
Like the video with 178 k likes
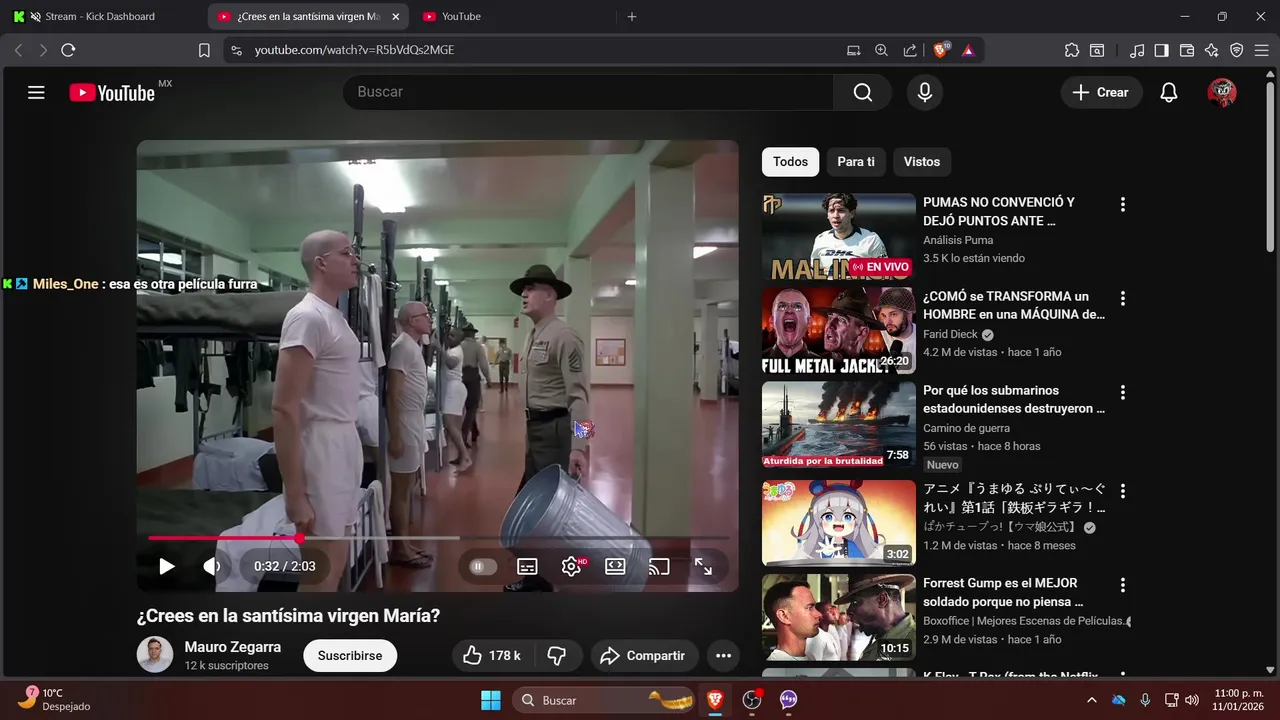(x=492, y=656)
